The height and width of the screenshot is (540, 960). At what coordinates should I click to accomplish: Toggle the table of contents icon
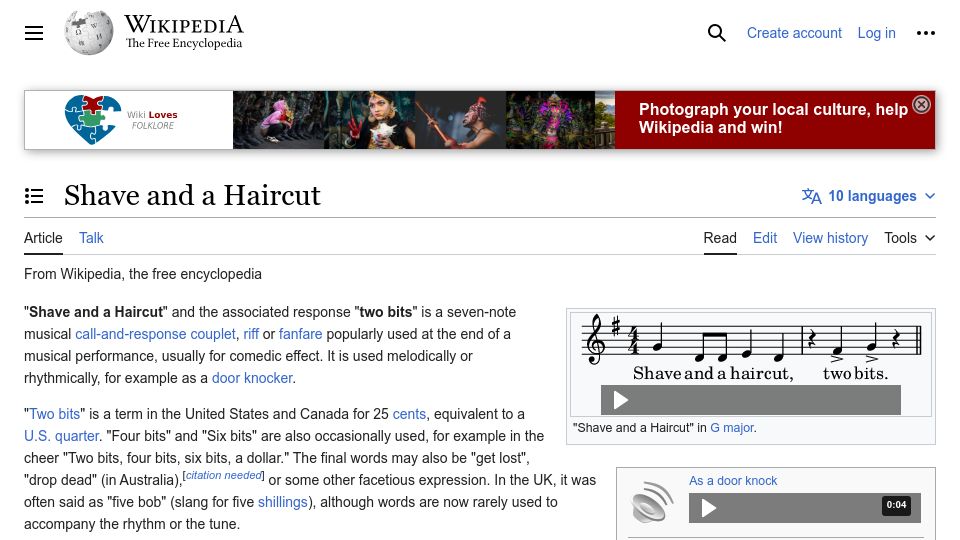34,196
